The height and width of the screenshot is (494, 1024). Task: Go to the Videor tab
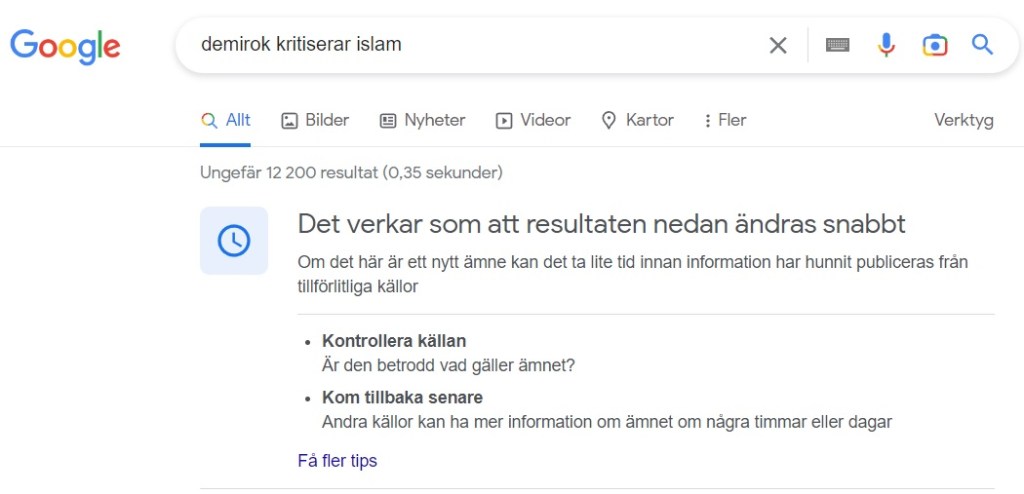[533, 121]
